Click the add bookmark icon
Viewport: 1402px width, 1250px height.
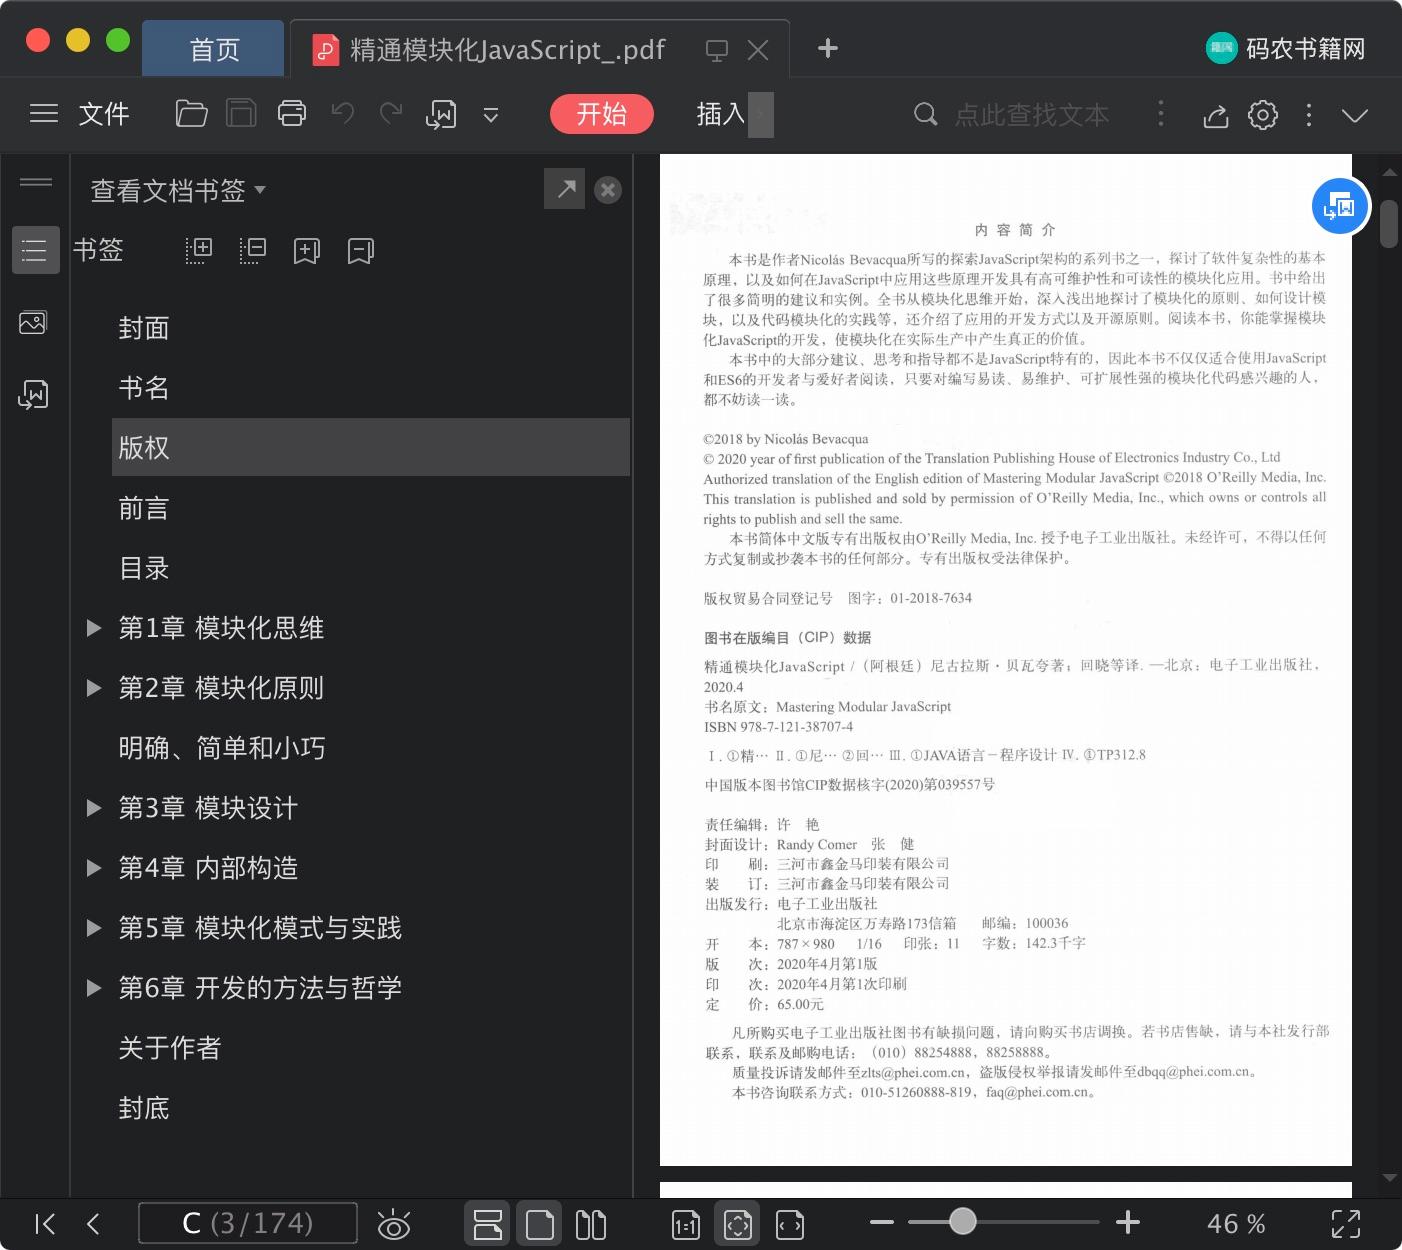[x=307, y=251]
